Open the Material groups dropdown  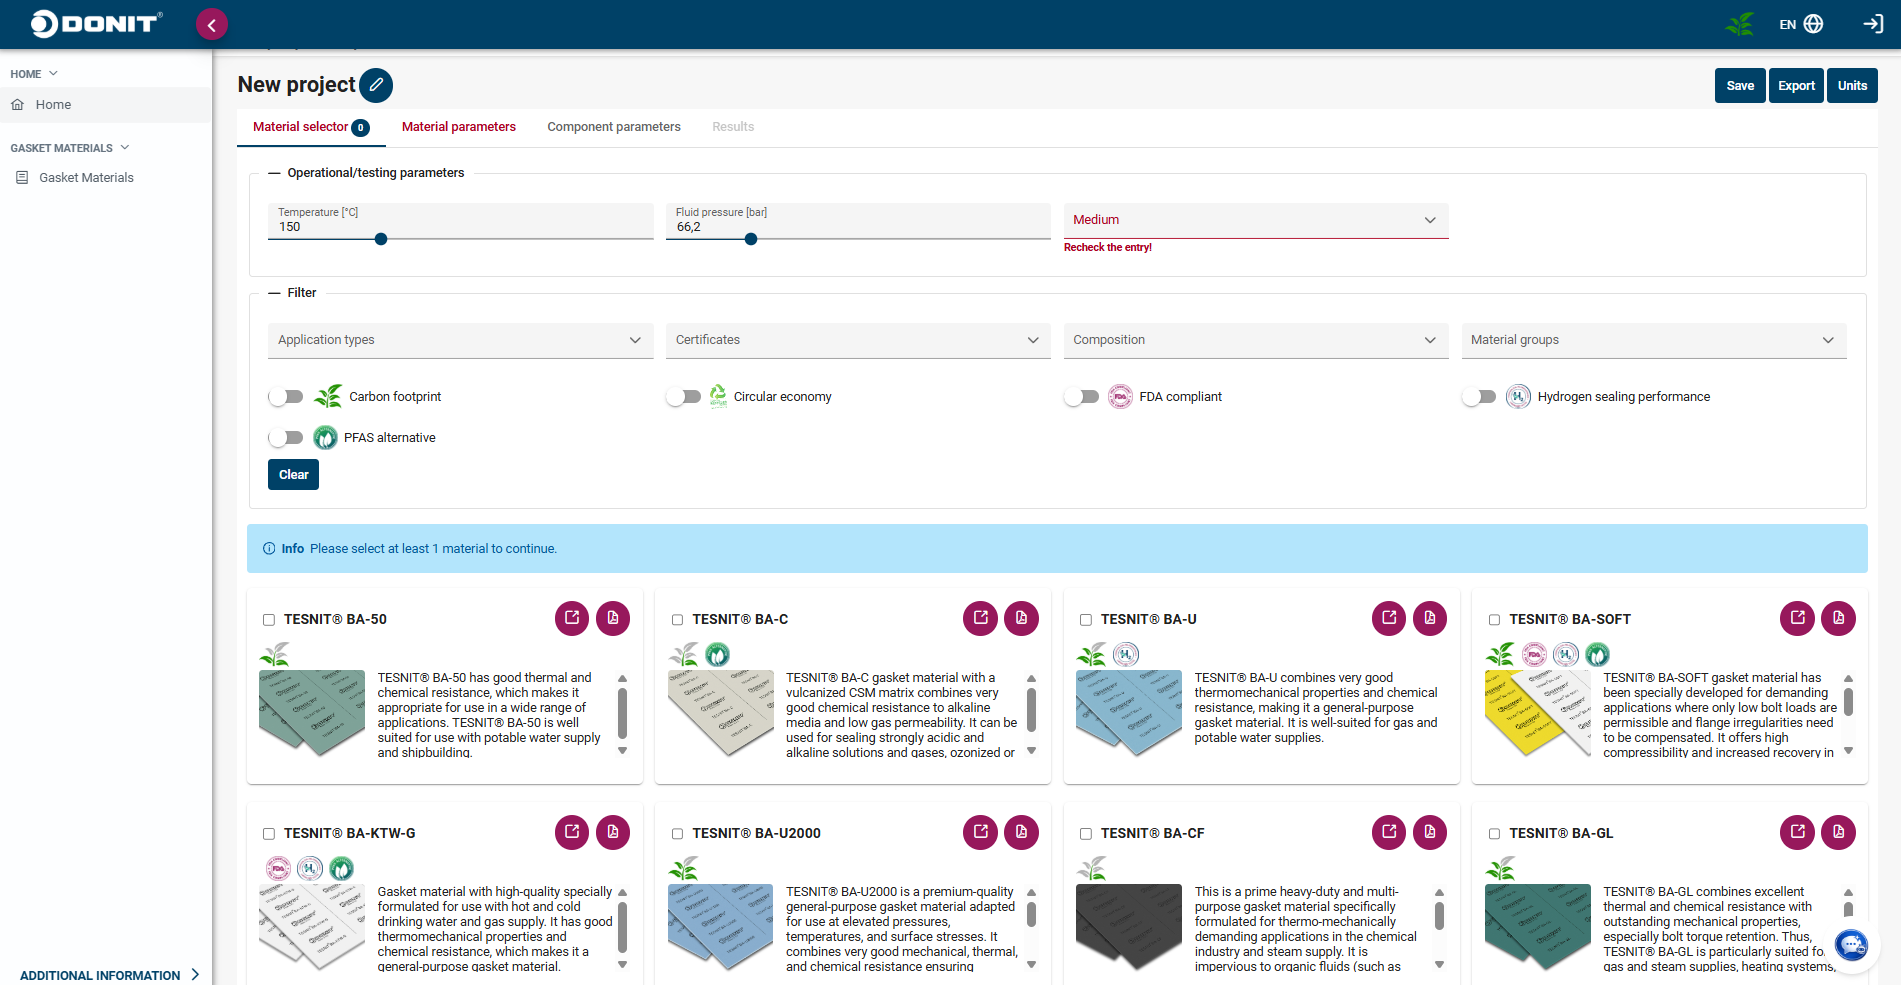[1654, 340]
